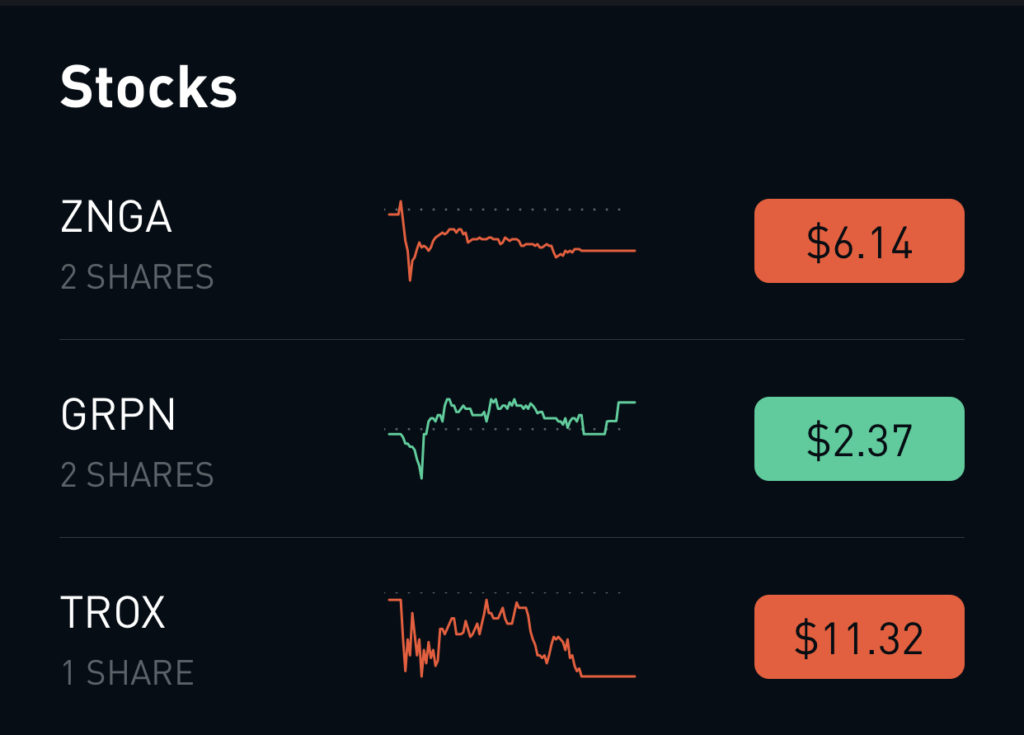View the ZNGA red sparkline chart
Screen dimensions: 1024x735
pyautogui.click(x=511, y=241)
